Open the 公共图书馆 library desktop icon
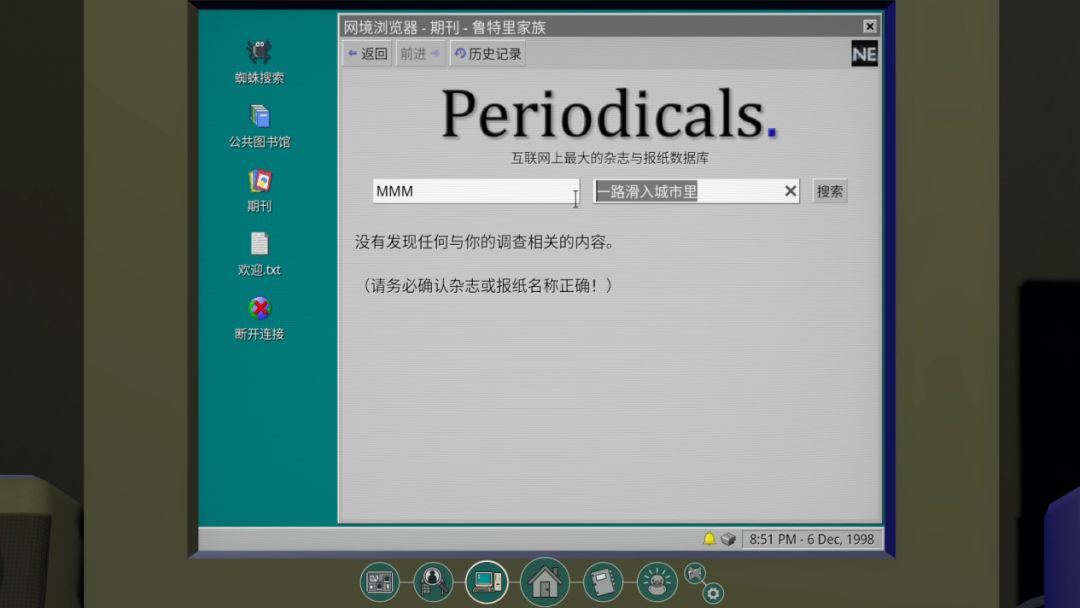 (x=259, y=127)
